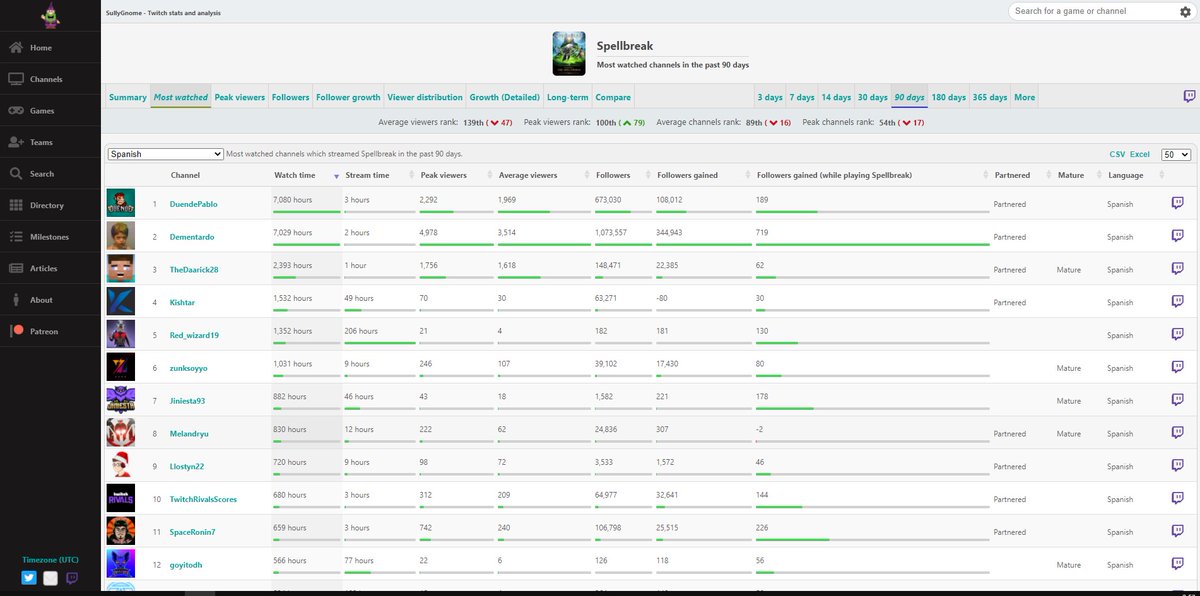Click the 7,080 hours watch time cell
The width and height of the screenshot is (1200, 596).
pyautogui.click(x=306, y=203)
